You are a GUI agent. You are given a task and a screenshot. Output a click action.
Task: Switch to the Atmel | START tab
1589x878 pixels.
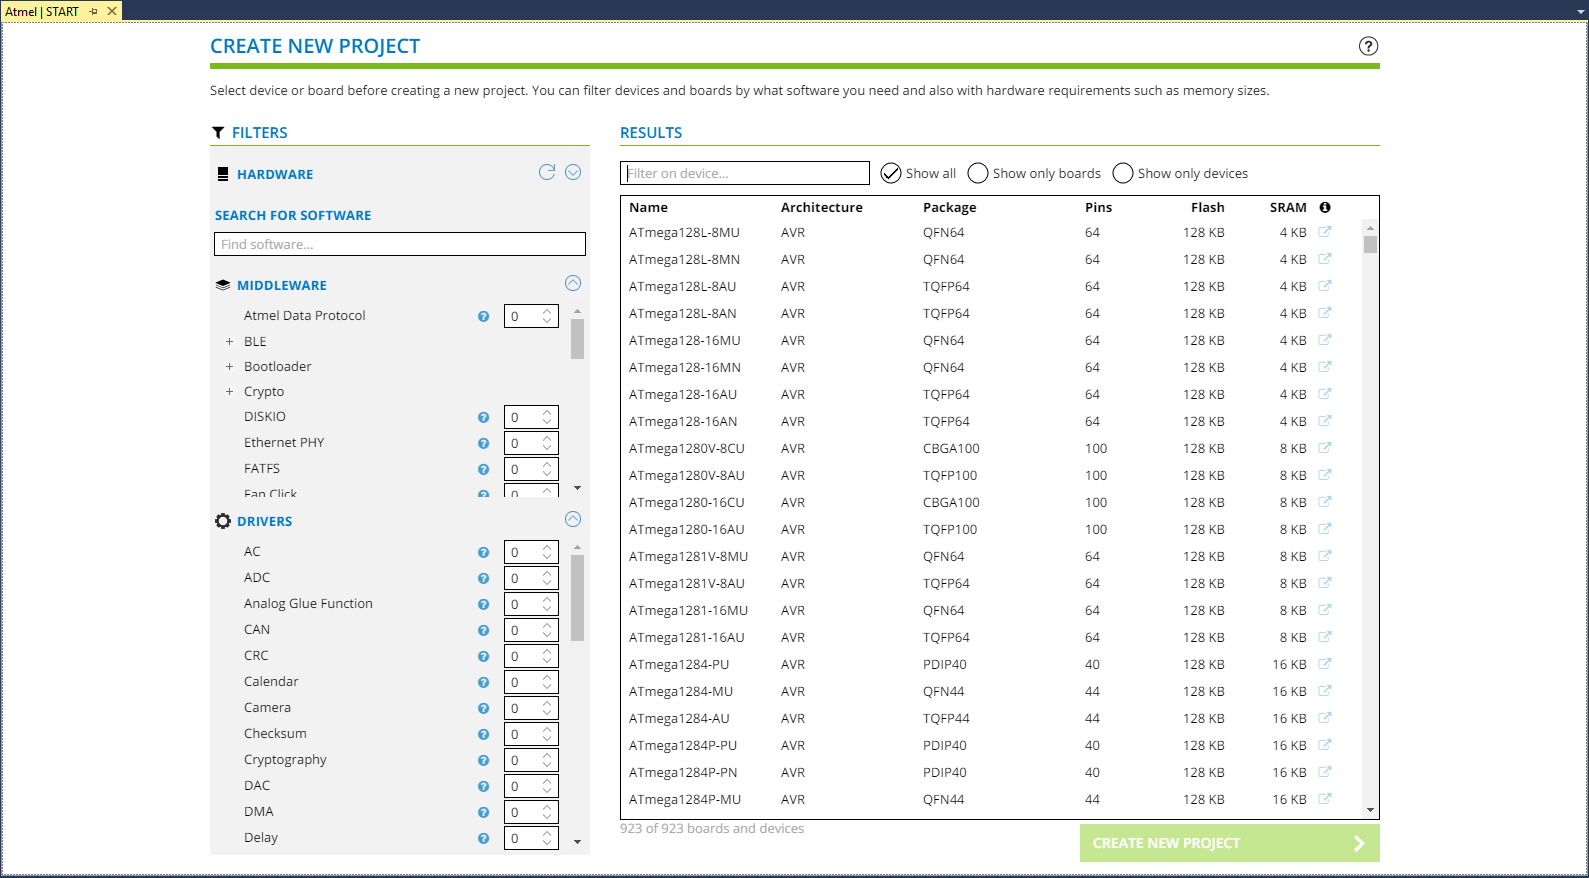(x=42, y=12)
